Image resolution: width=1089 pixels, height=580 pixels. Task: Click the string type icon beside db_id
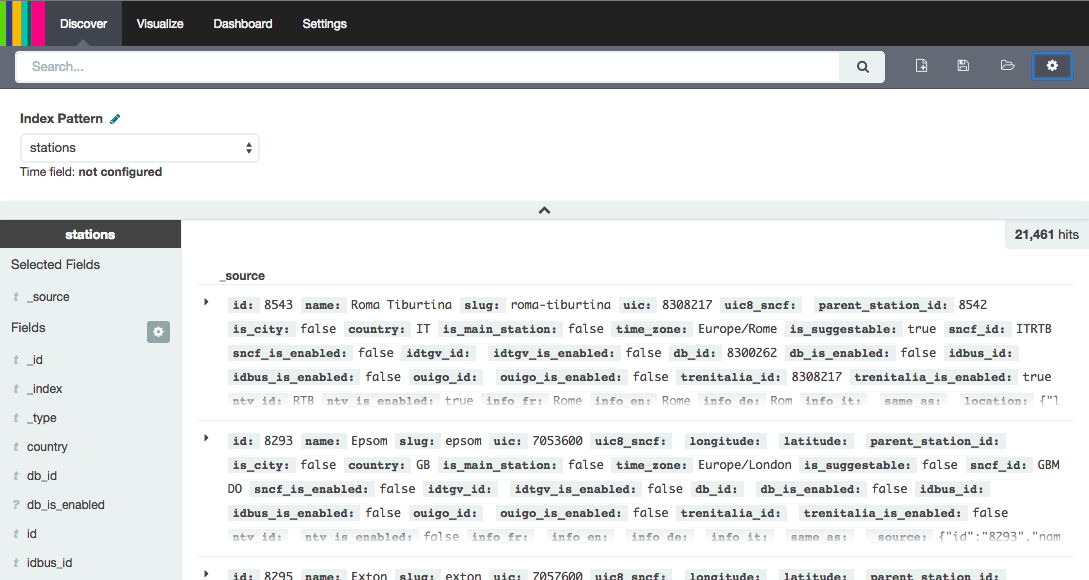click(x=16, y=476)
